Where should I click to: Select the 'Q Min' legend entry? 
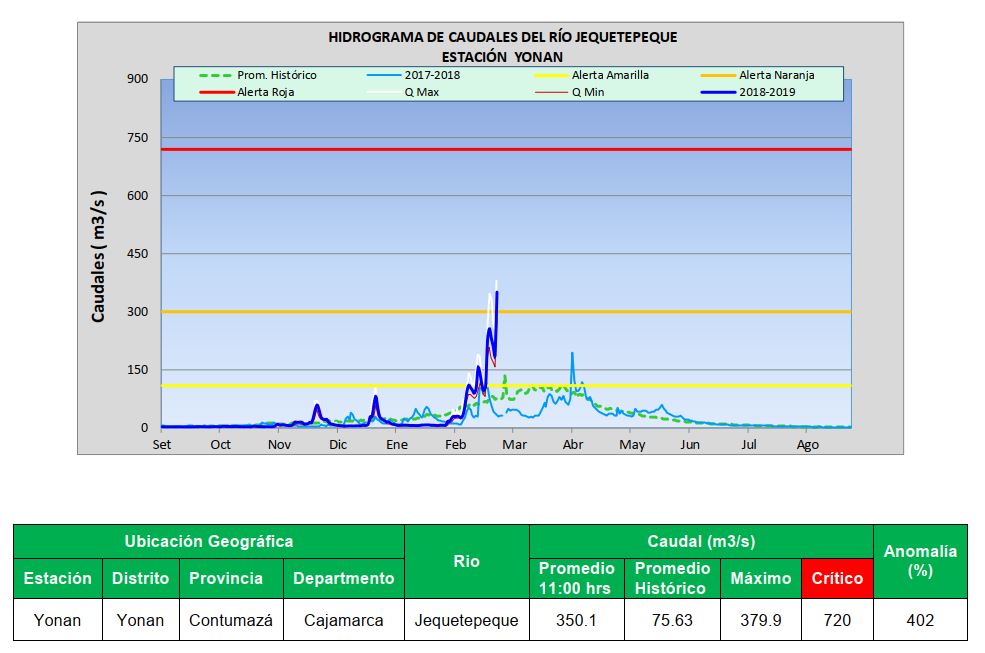(587, 92)
